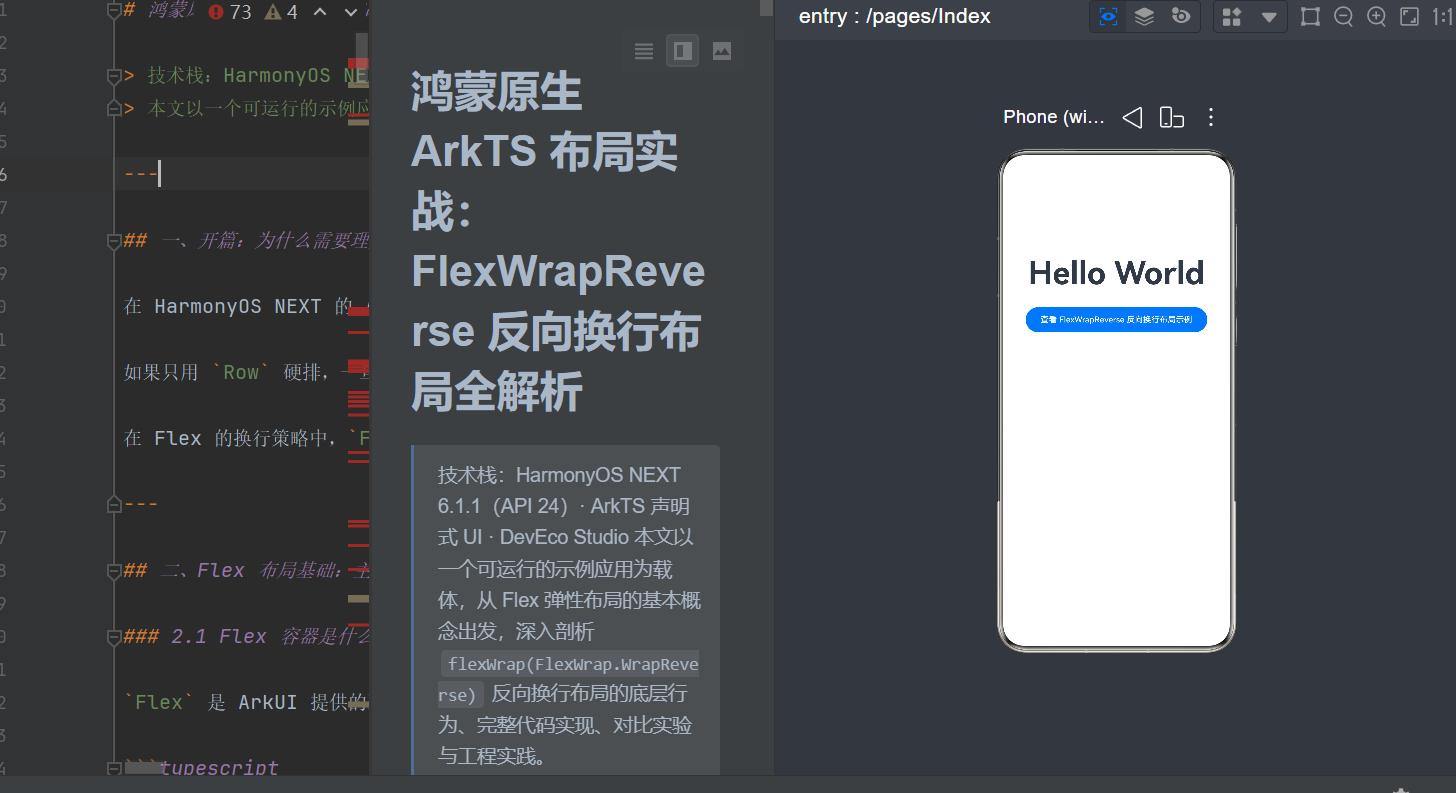
Task: Click the fit-to-frame bounding box icon
Action: (1310, 16)
